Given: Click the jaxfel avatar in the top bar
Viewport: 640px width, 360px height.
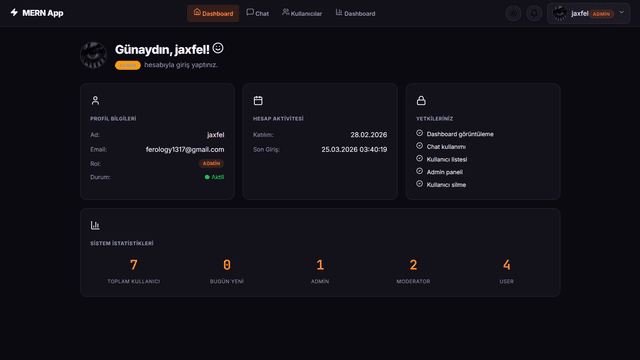Looking at the screenshot, I should (x=560, y=13).
